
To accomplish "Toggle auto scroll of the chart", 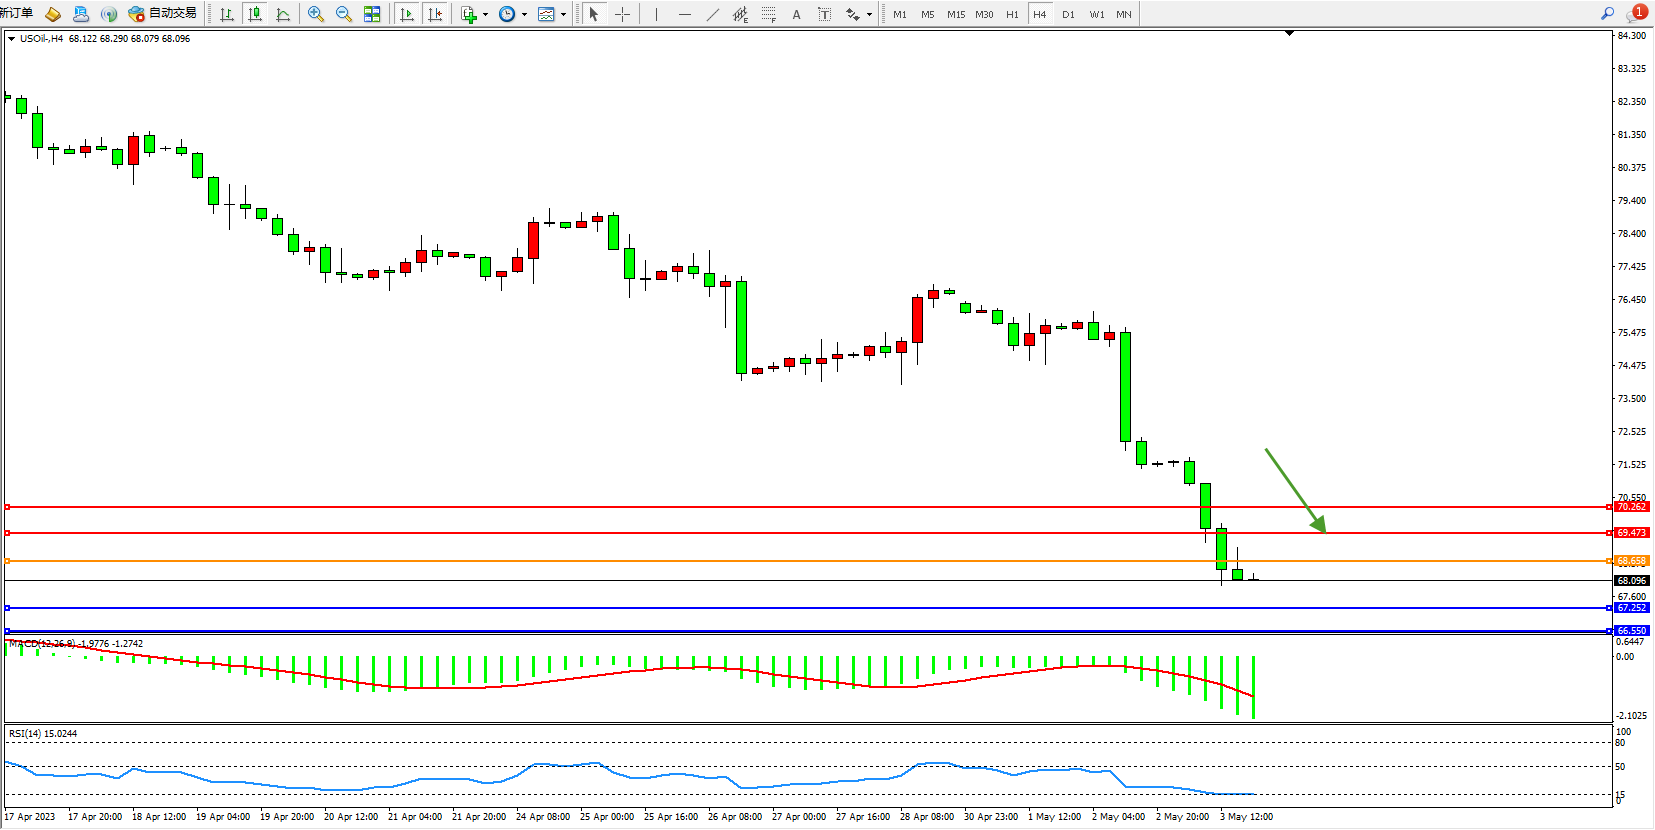I will click(407, 14).
